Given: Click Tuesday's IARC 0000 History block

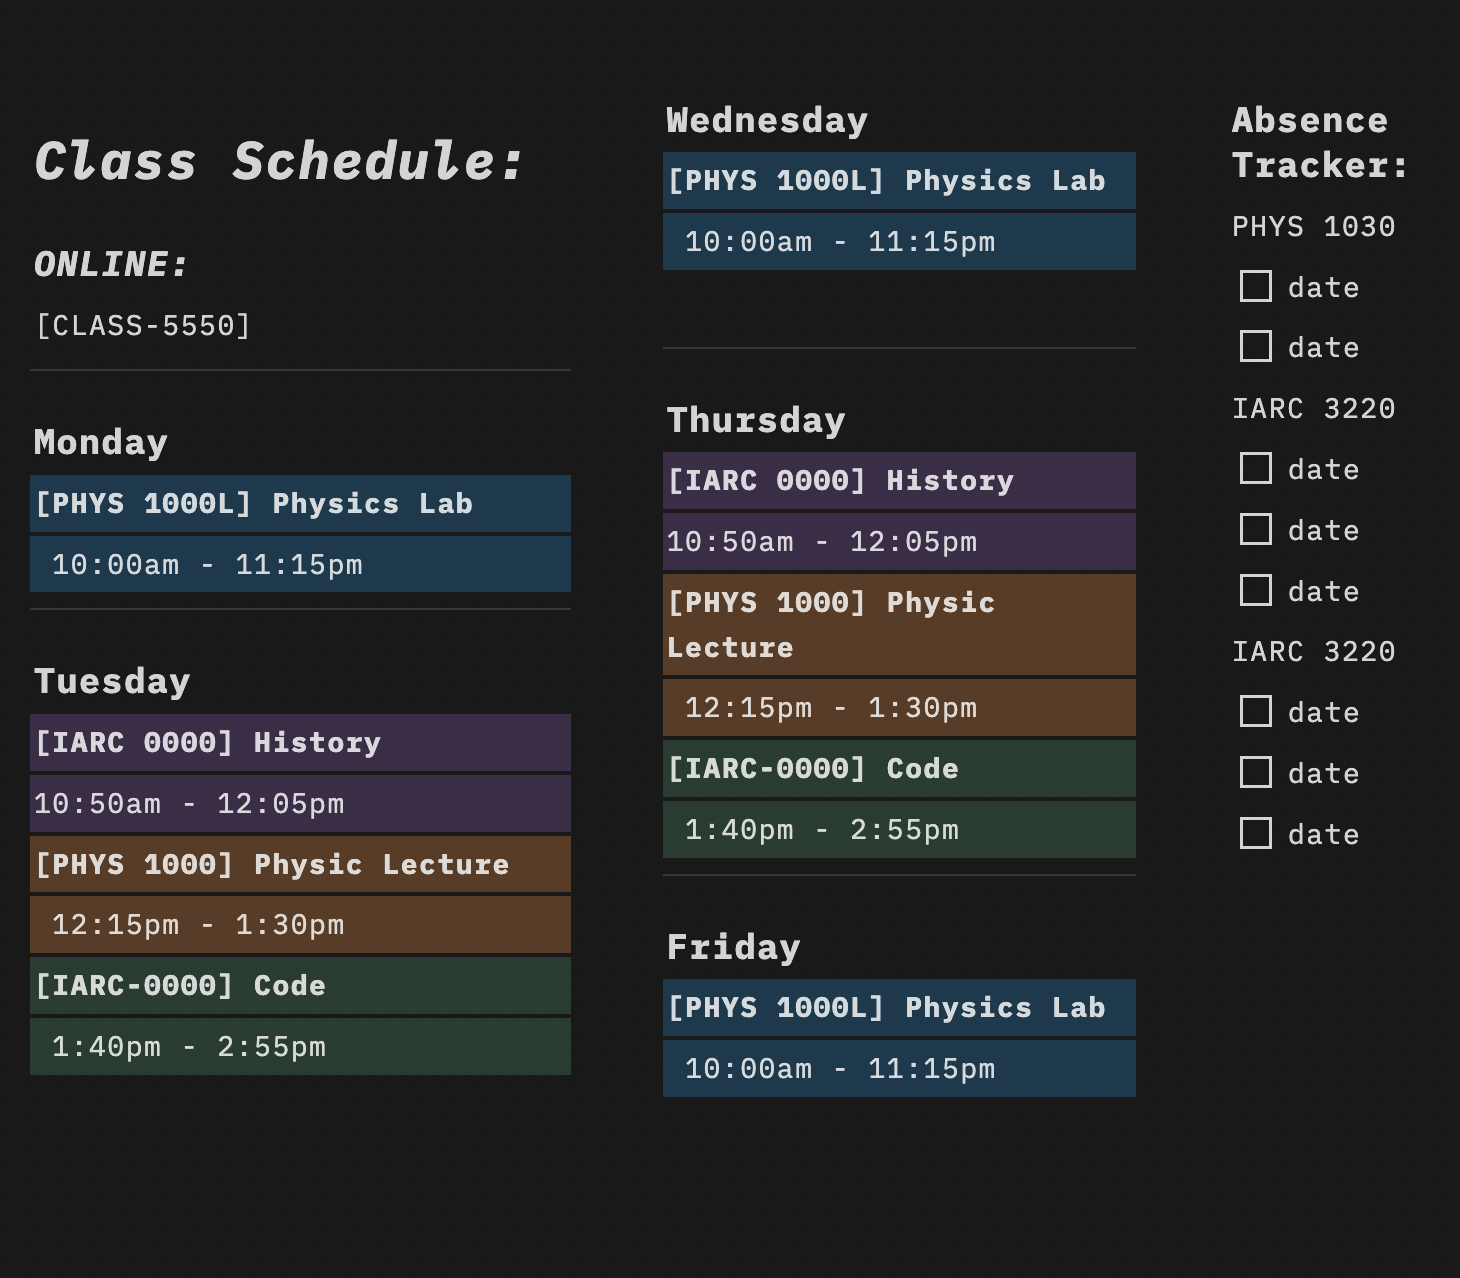Looking at the screenshot, I should 300,743.
